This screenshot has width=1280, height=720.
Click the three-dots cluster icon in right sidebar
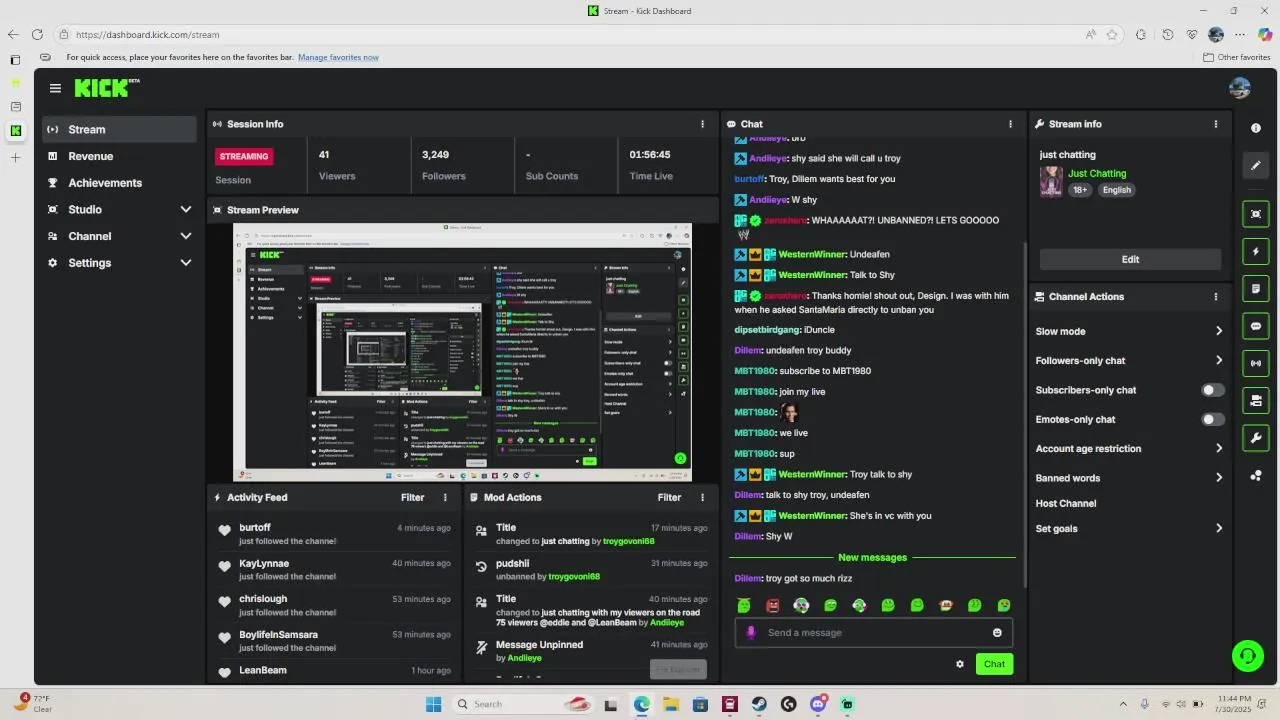point(1256,476)
